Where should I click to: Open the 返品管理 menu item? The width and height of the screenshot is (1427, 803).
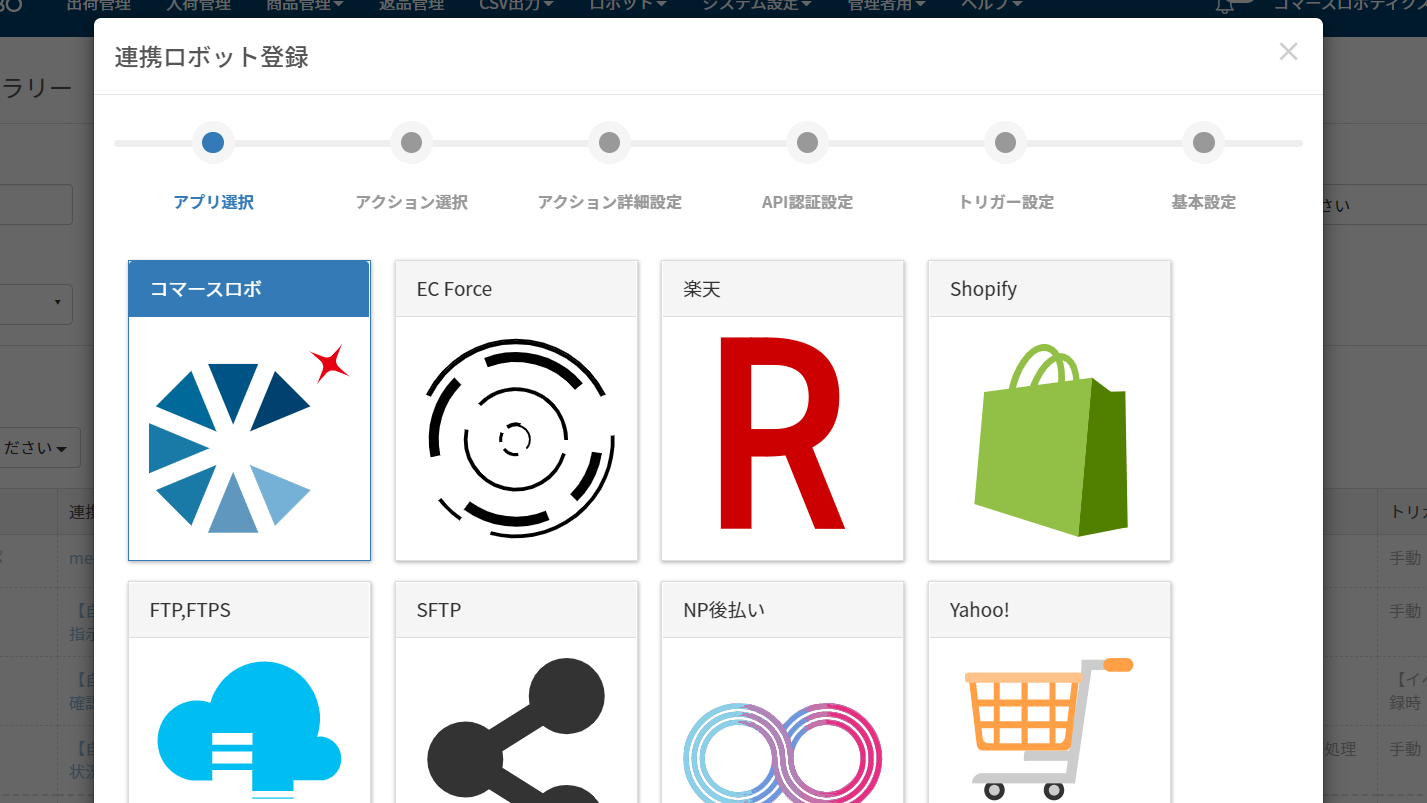tap(411, 5)
